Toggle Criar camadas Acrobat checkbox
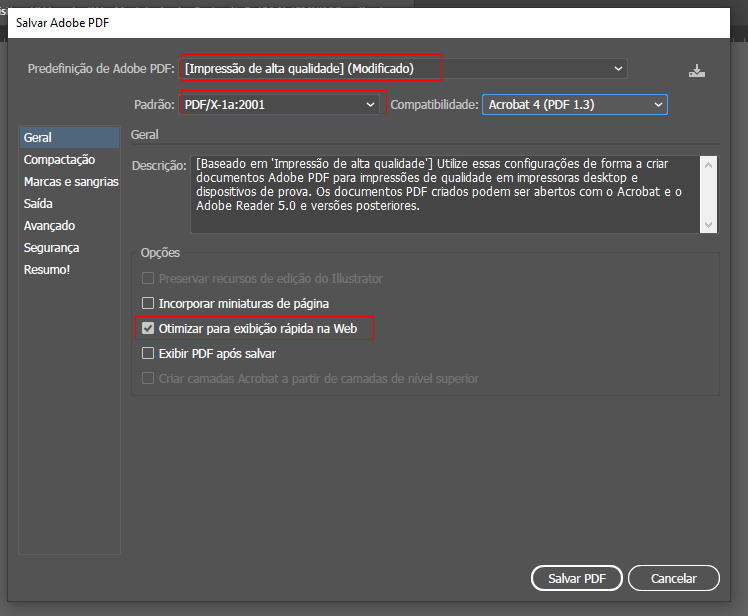 148,378
